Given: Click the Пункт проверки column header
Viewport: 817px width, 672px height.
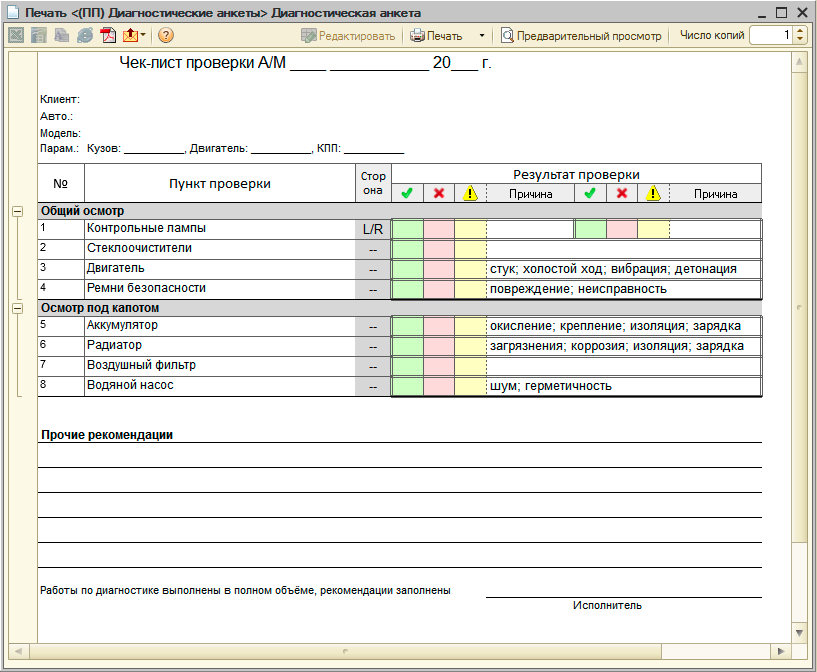Looking at the screenshot, I should click(219, 183).
